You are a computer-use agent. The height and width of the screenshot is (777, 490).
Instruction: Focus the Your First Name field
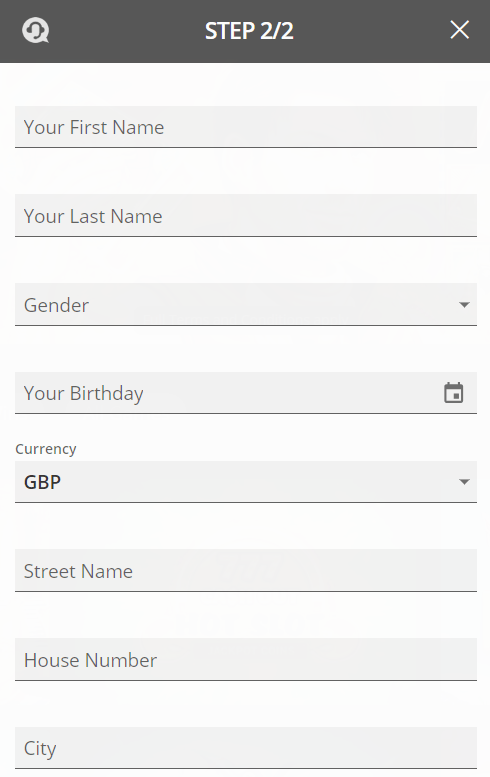(x=246, y=127)
